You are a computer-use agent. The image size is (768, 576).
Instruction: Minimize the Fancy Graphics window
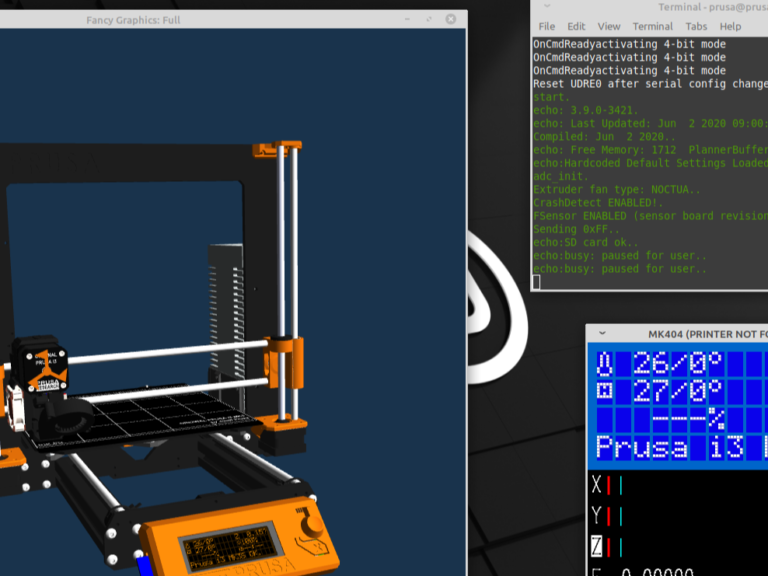click(407, 19)
